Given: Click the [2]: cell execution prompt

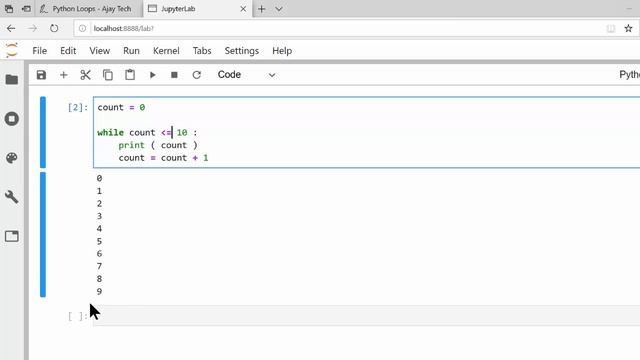Looking at the screenshot, I should (x=78, y=107).
